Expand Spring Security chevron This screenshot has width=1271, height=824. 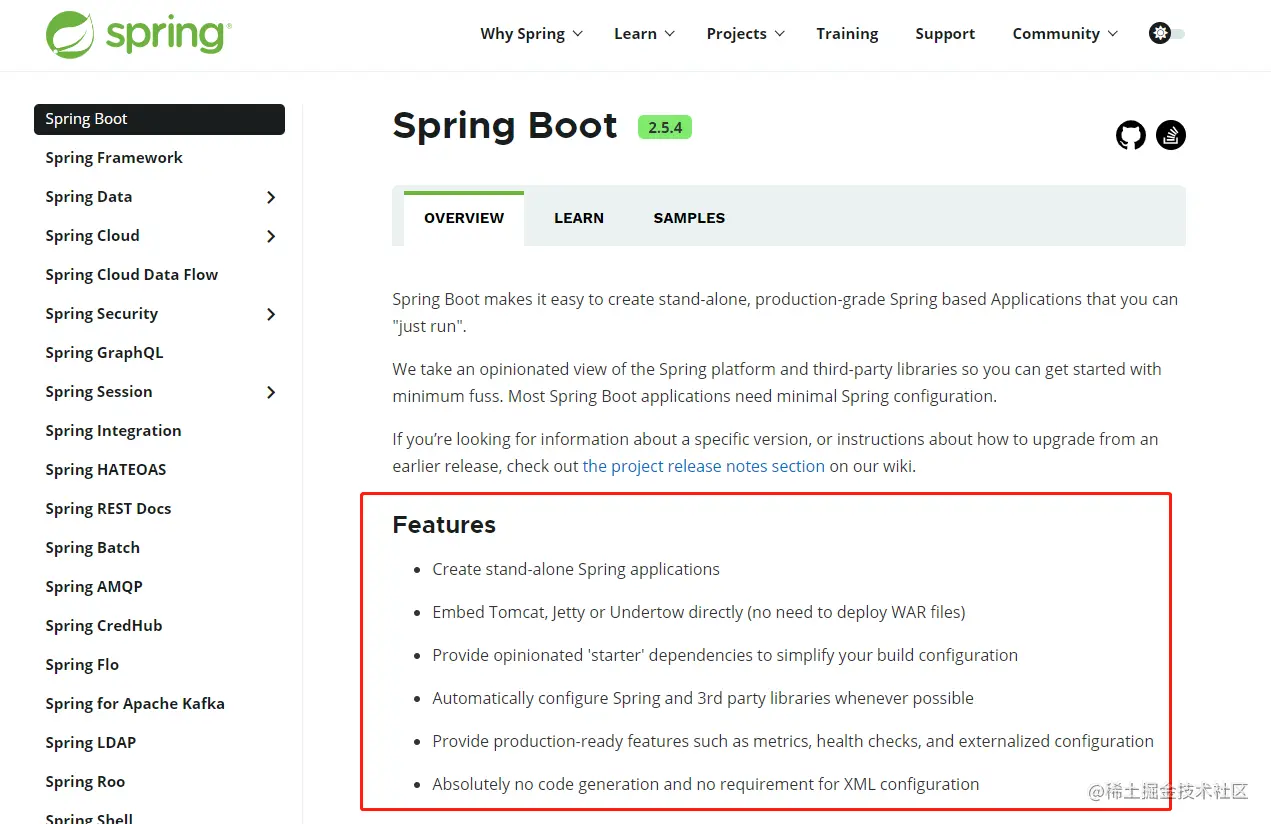271,314
